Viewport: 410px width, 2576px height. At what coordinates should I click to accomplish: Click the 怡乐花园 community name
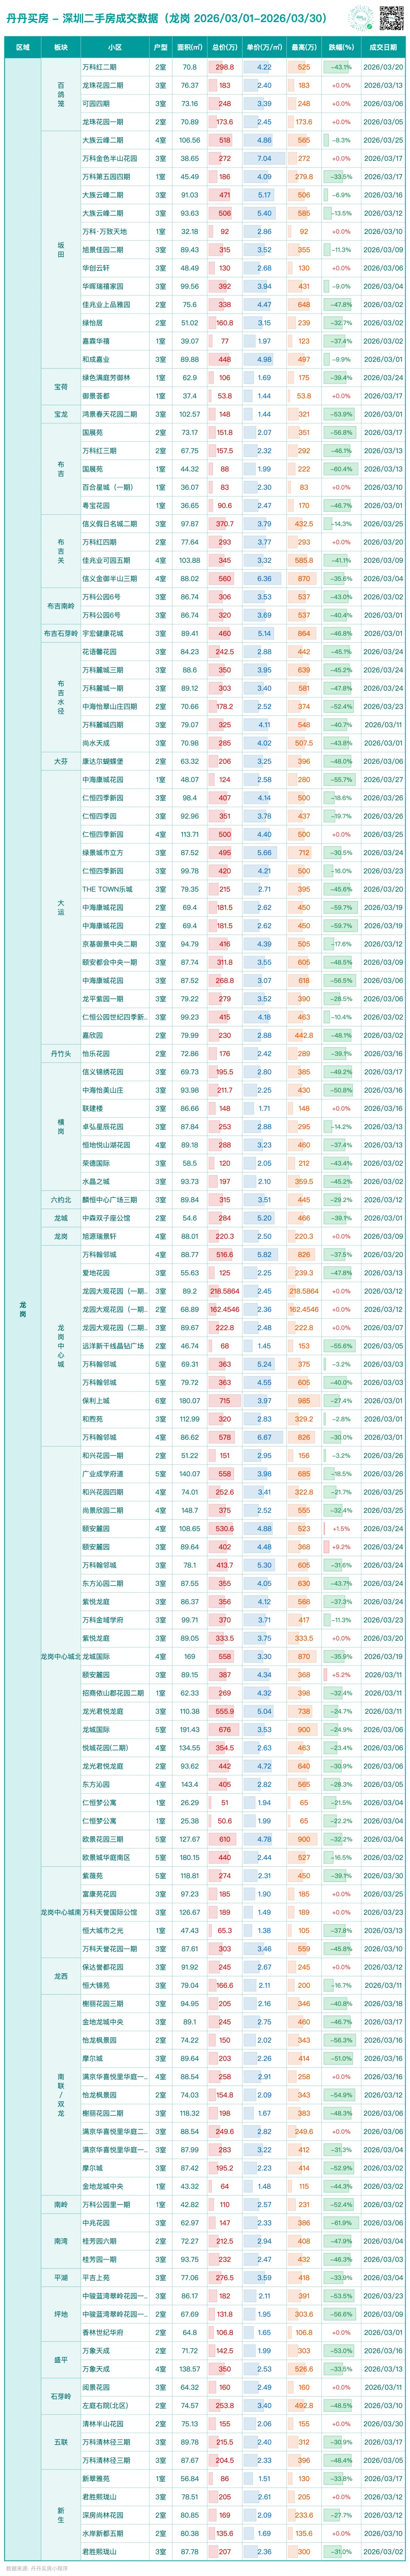(96, 1053)
